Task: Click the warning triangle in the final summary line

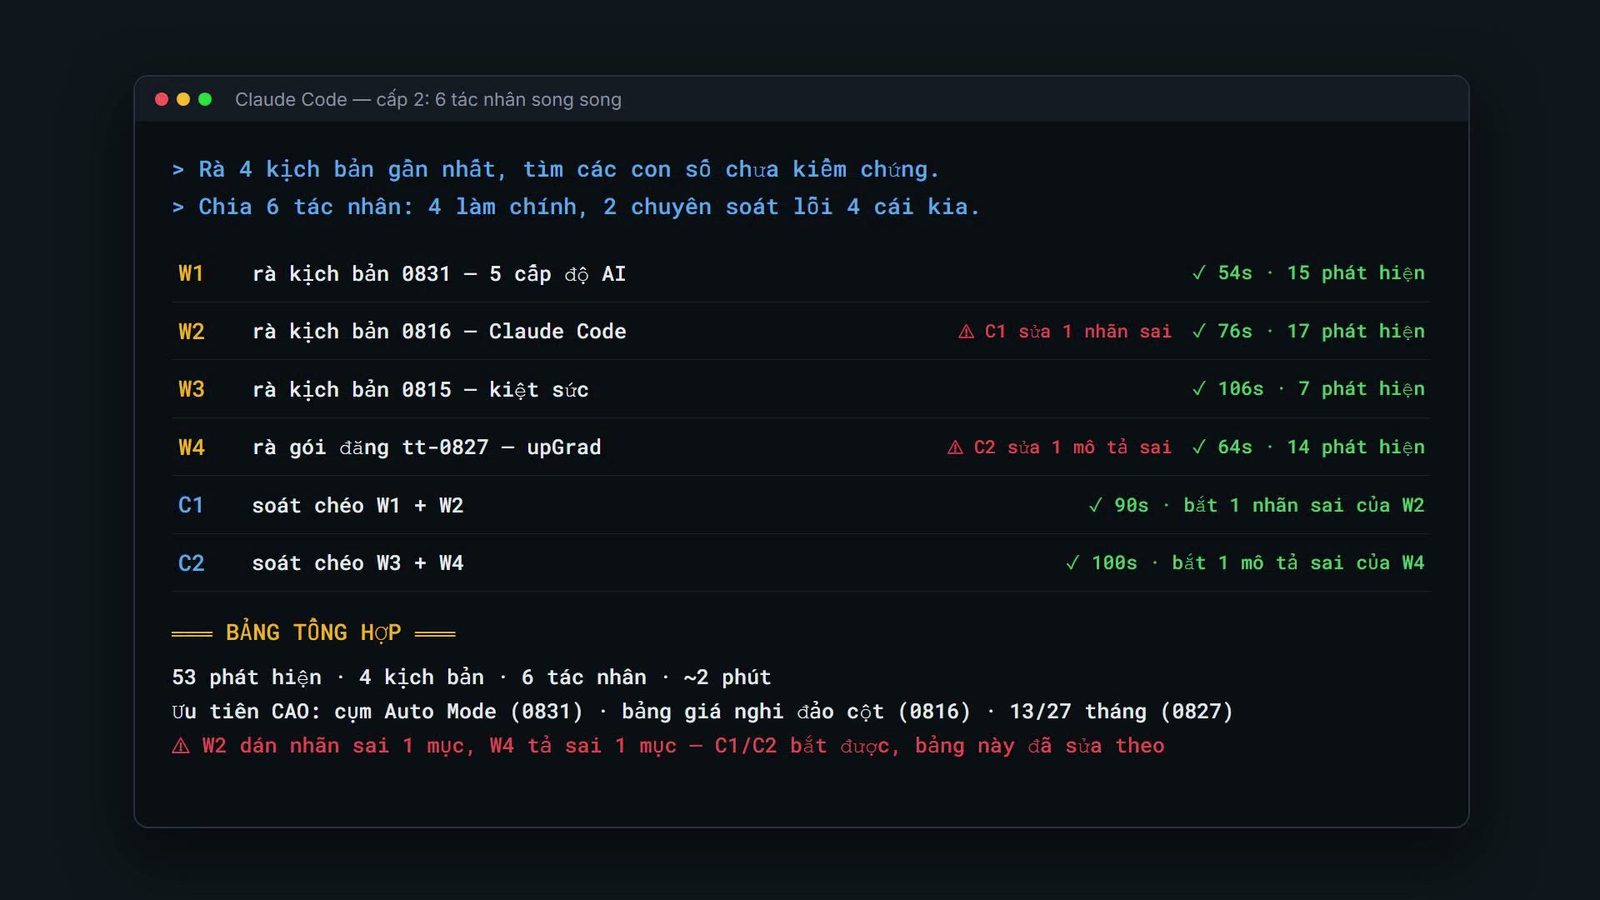Action: (181, 746)
